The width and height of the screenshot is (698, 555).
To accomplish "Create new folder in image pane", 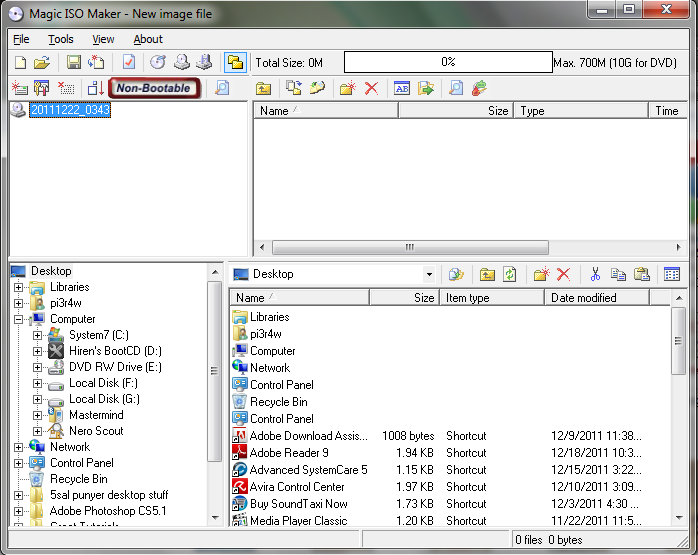I will pos(348,88).
